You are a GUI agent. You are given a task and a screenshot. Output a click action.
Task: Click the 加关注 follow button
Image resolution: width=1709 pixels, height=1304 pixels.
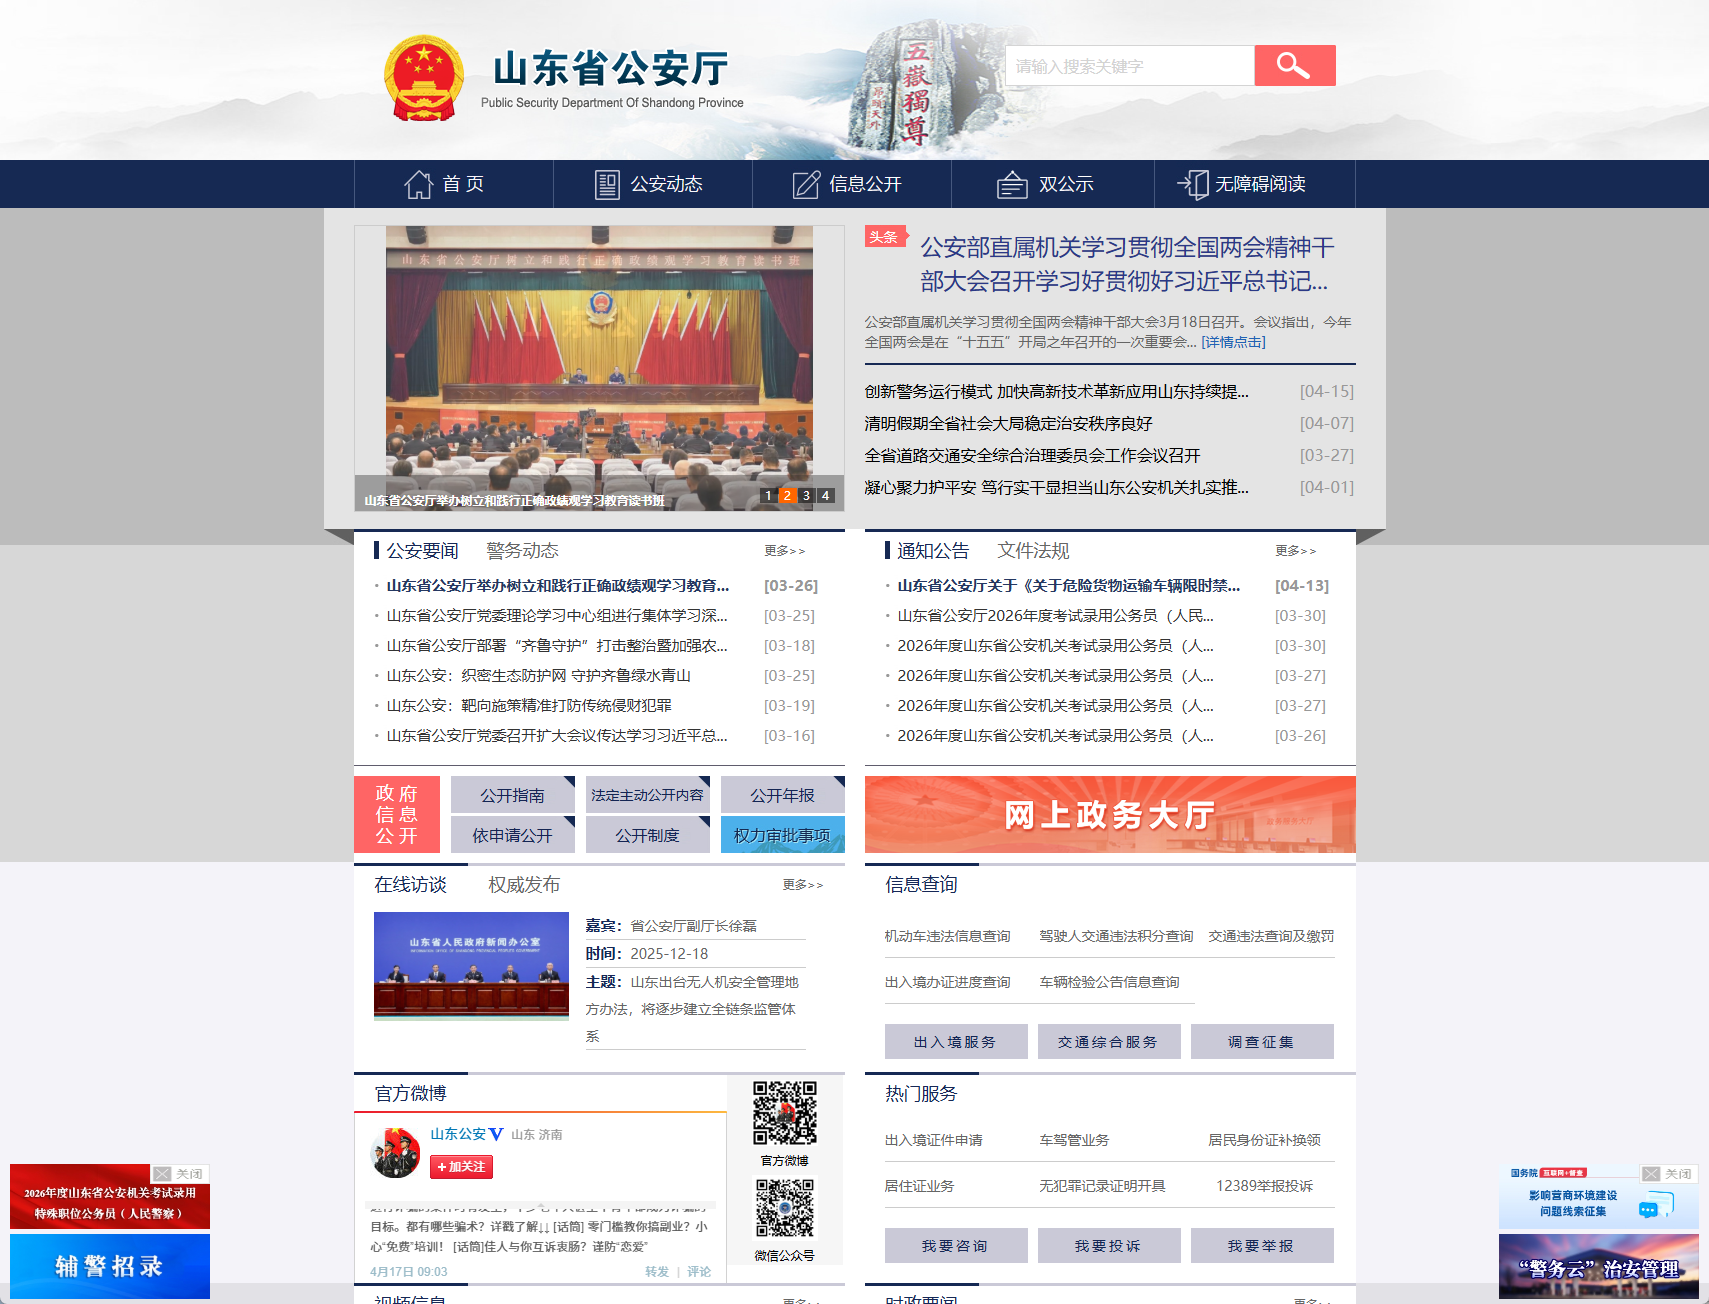click(x=460, y=1167)
